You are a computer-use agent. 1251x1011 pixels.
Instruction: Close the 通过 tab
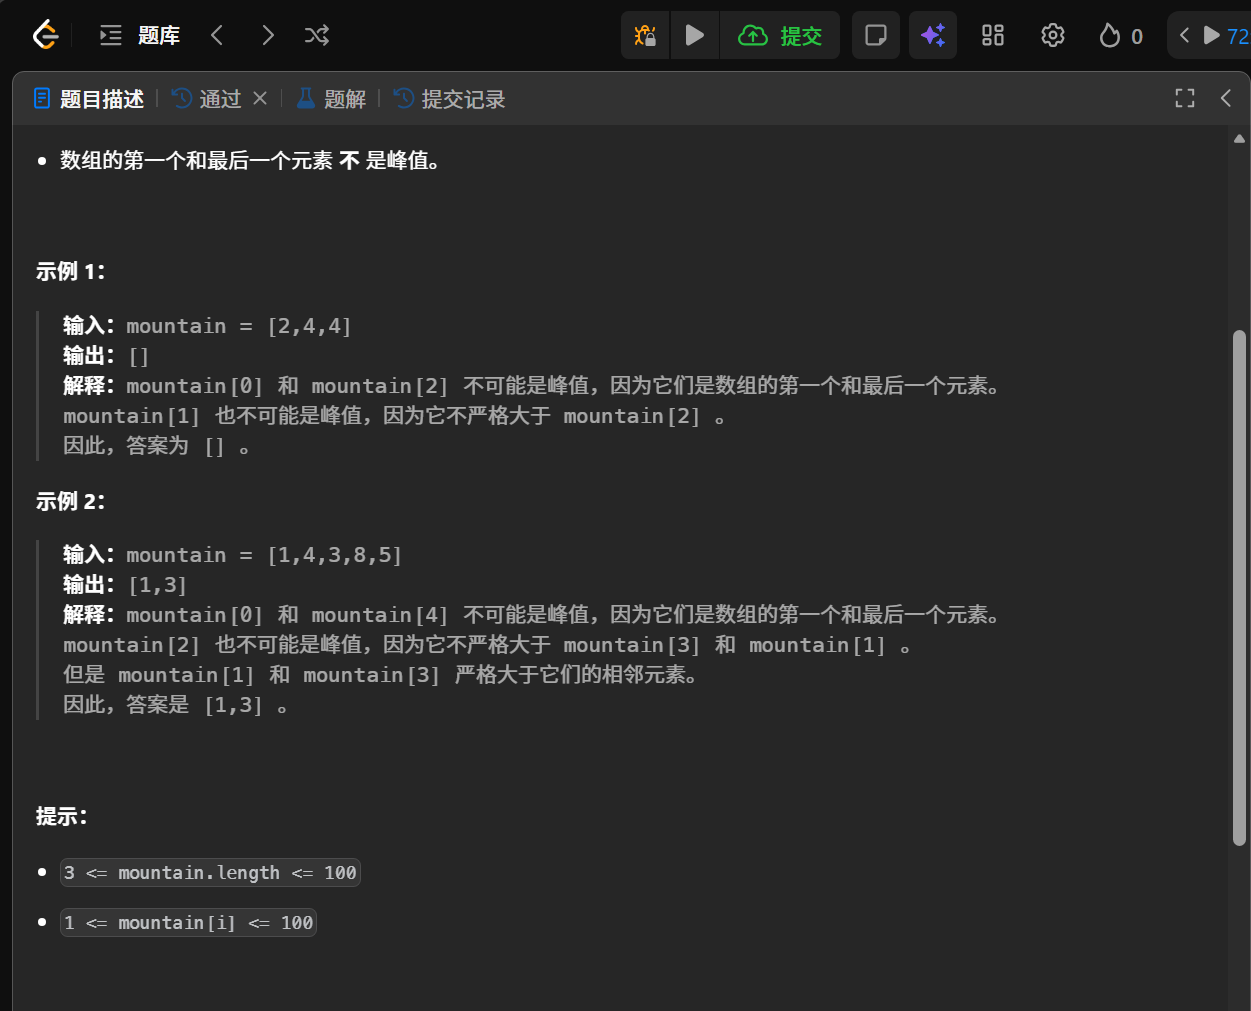click(260, 98)
